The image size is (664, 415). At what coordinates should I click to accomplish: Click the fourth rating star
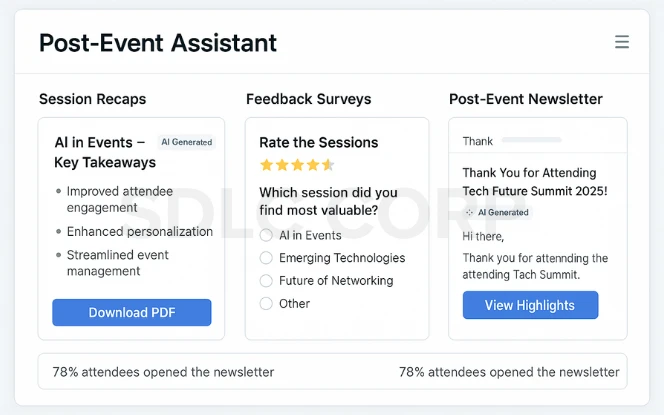pos(313,165)
